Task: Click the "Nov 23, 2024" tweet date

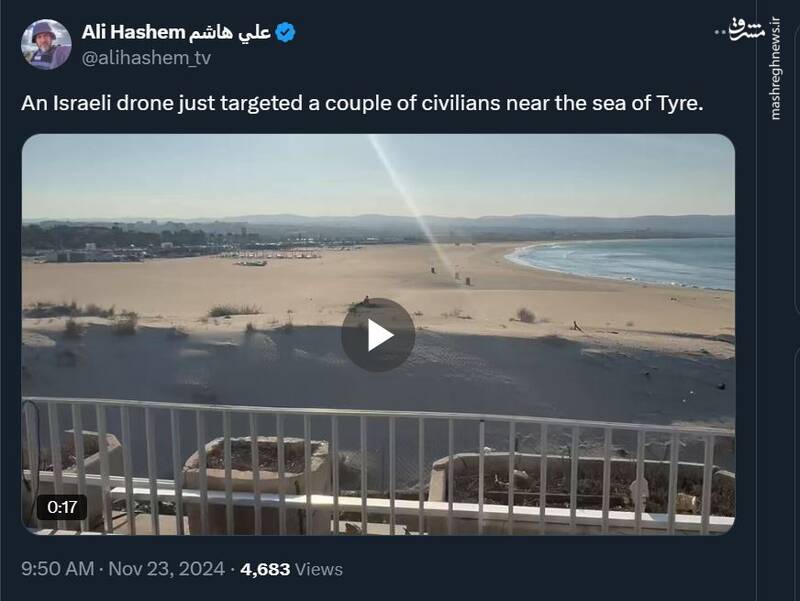Action: click(166, 569)
